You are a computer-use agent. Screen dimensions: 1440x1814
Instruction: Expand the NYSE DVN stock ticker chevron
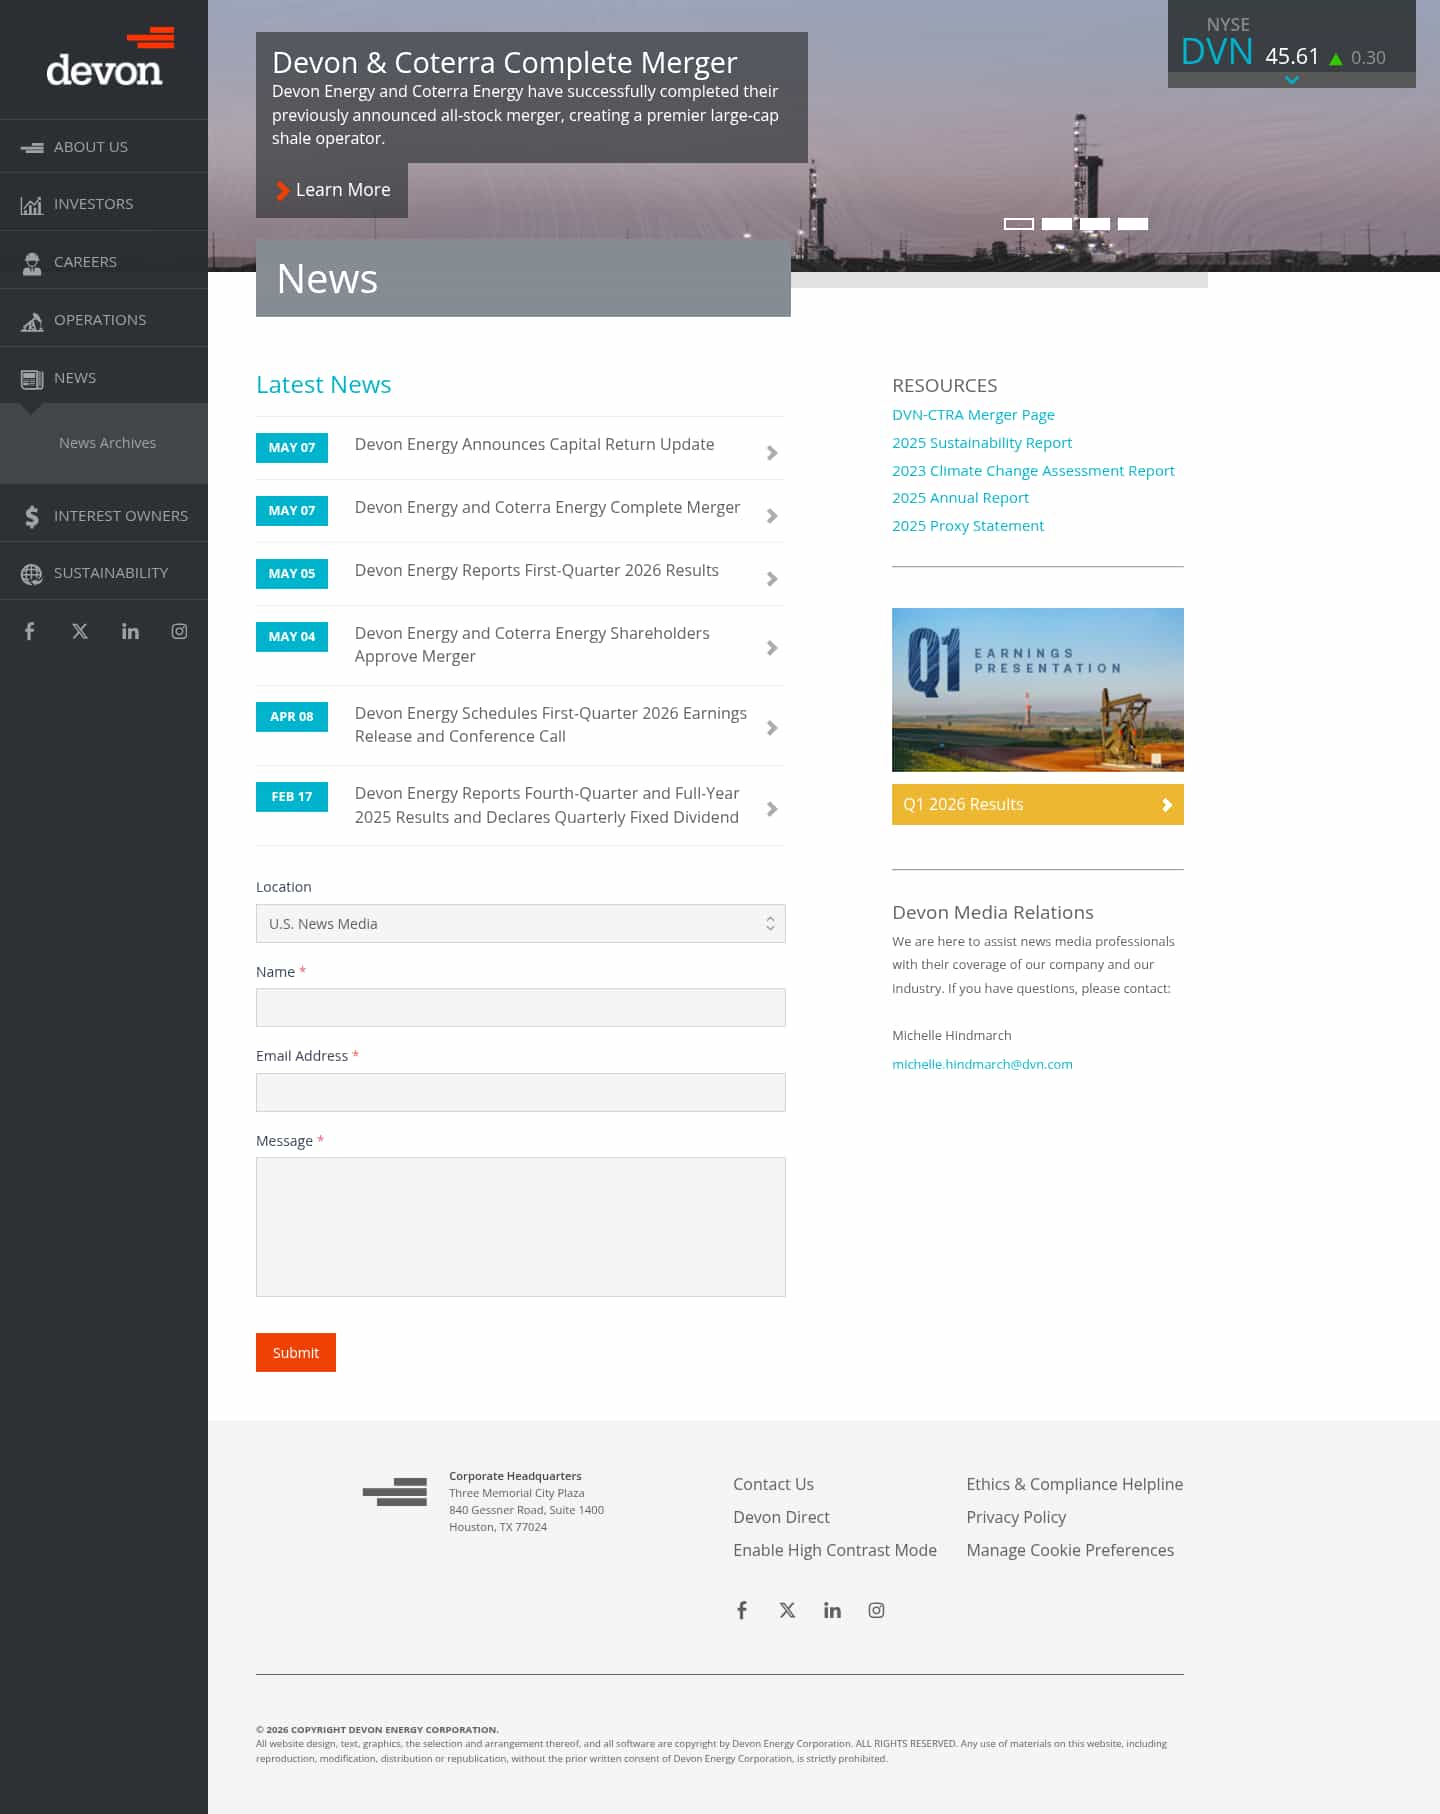point(1292,80)
